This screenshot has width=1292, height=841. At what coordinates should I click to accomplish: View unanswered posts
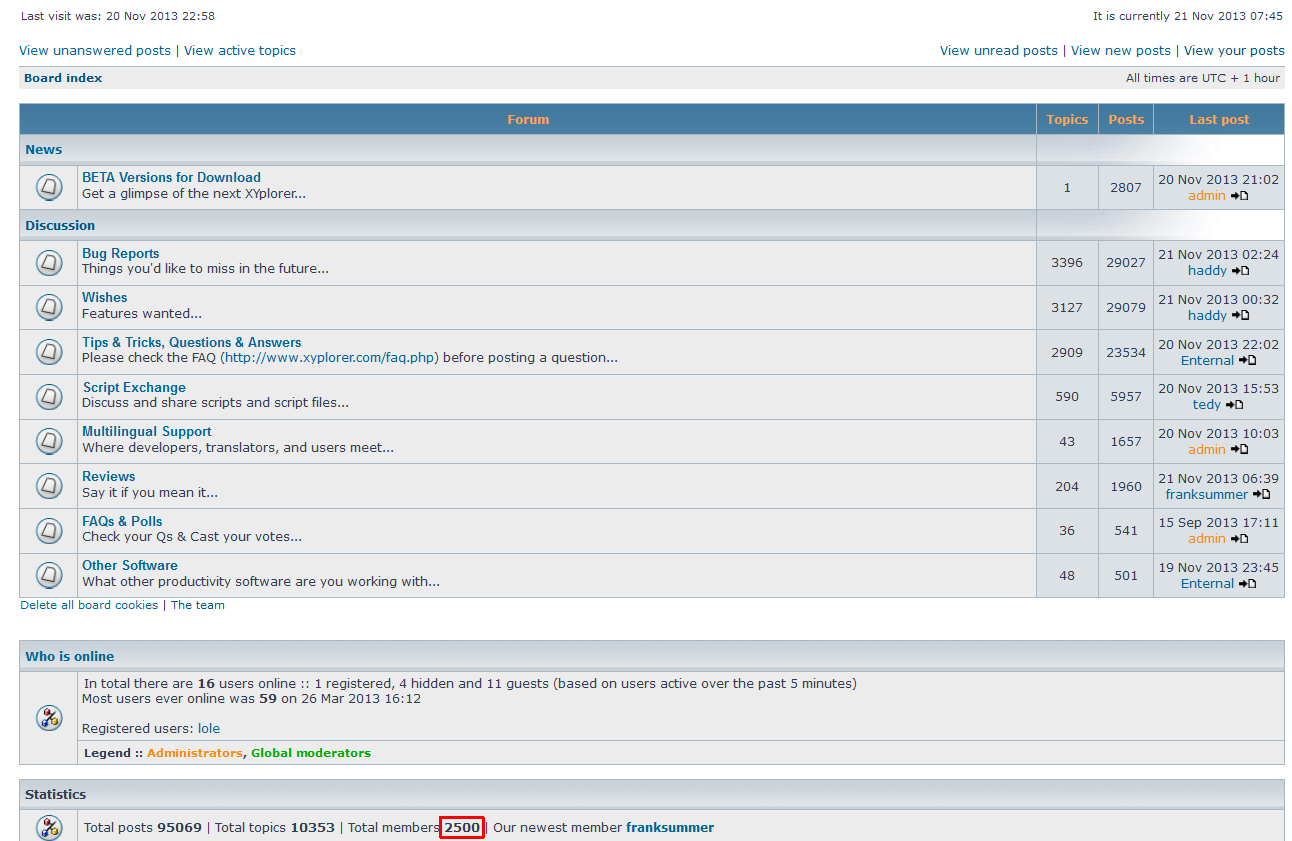(95, 51)
